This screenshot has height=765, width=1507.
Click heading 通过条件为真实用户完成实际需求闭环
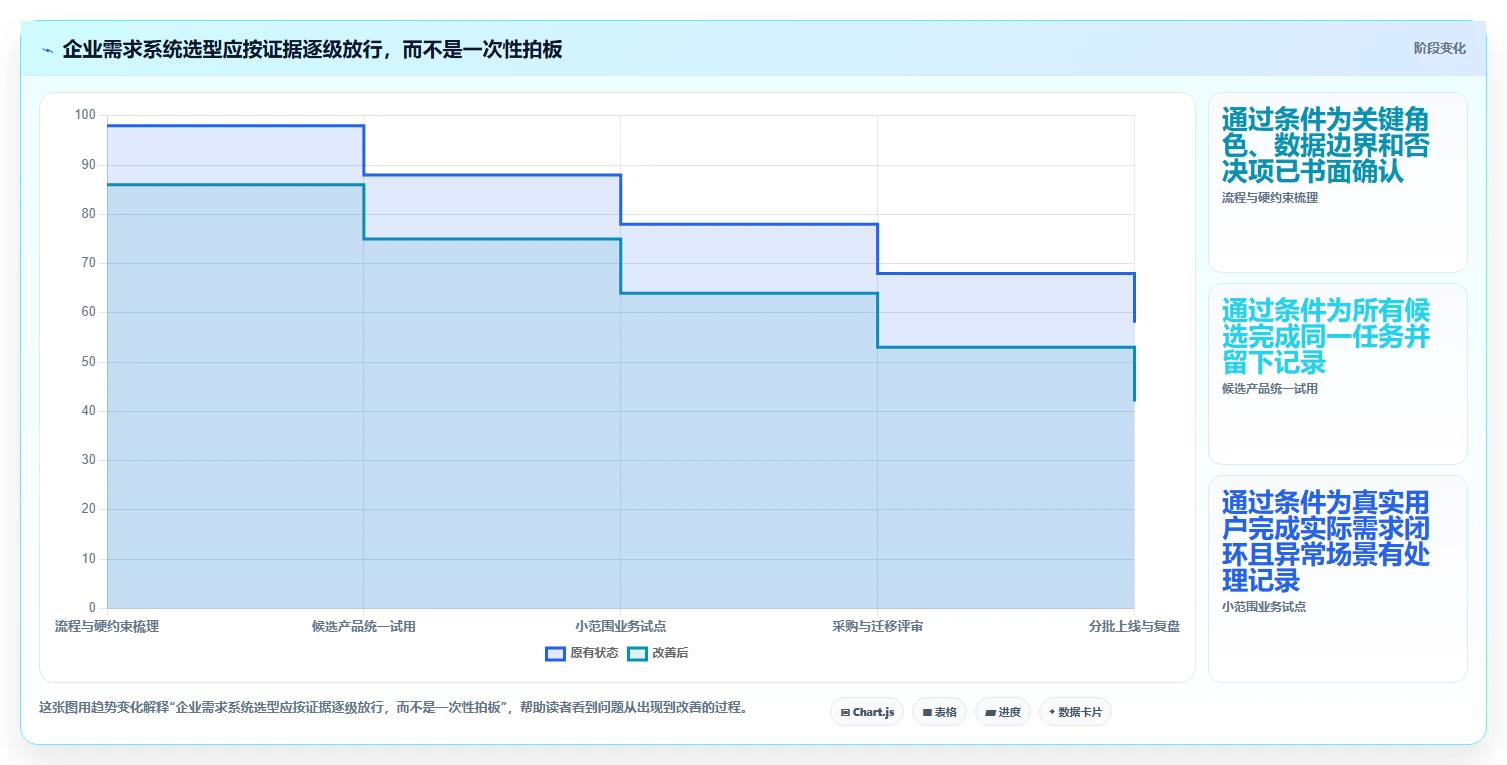click(1325, 541)
